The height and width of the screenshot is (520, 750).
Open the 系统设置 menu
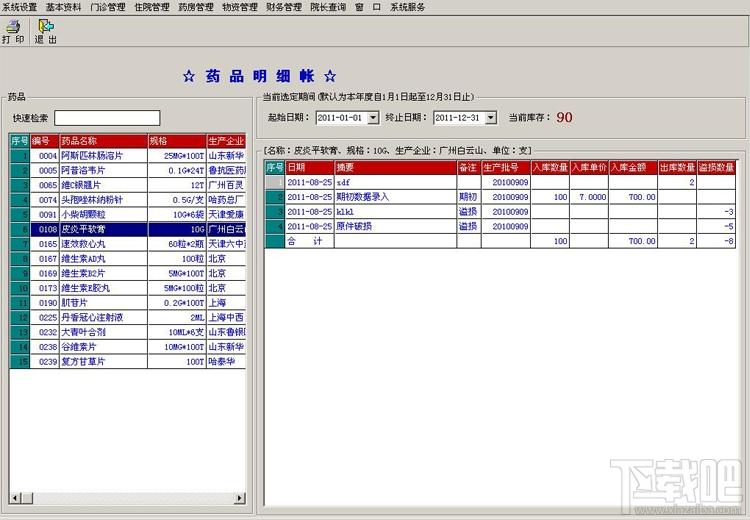[20, 7]
